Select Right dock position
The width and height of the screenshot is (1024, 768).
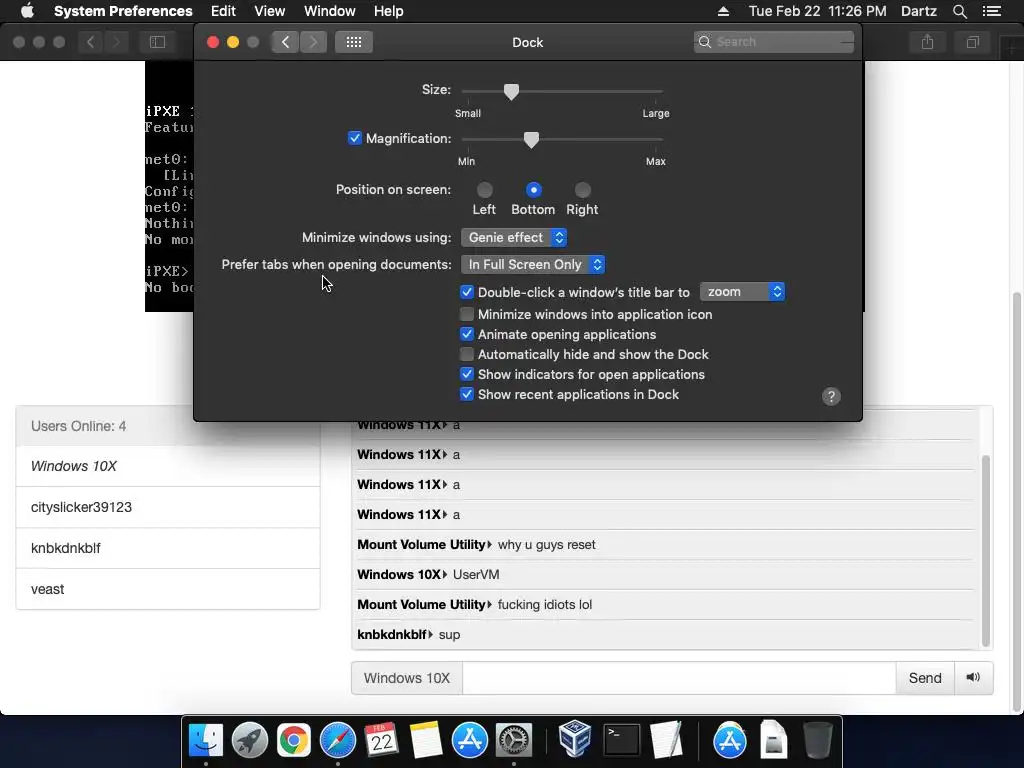pyautogui.click(x=583, y=190)
